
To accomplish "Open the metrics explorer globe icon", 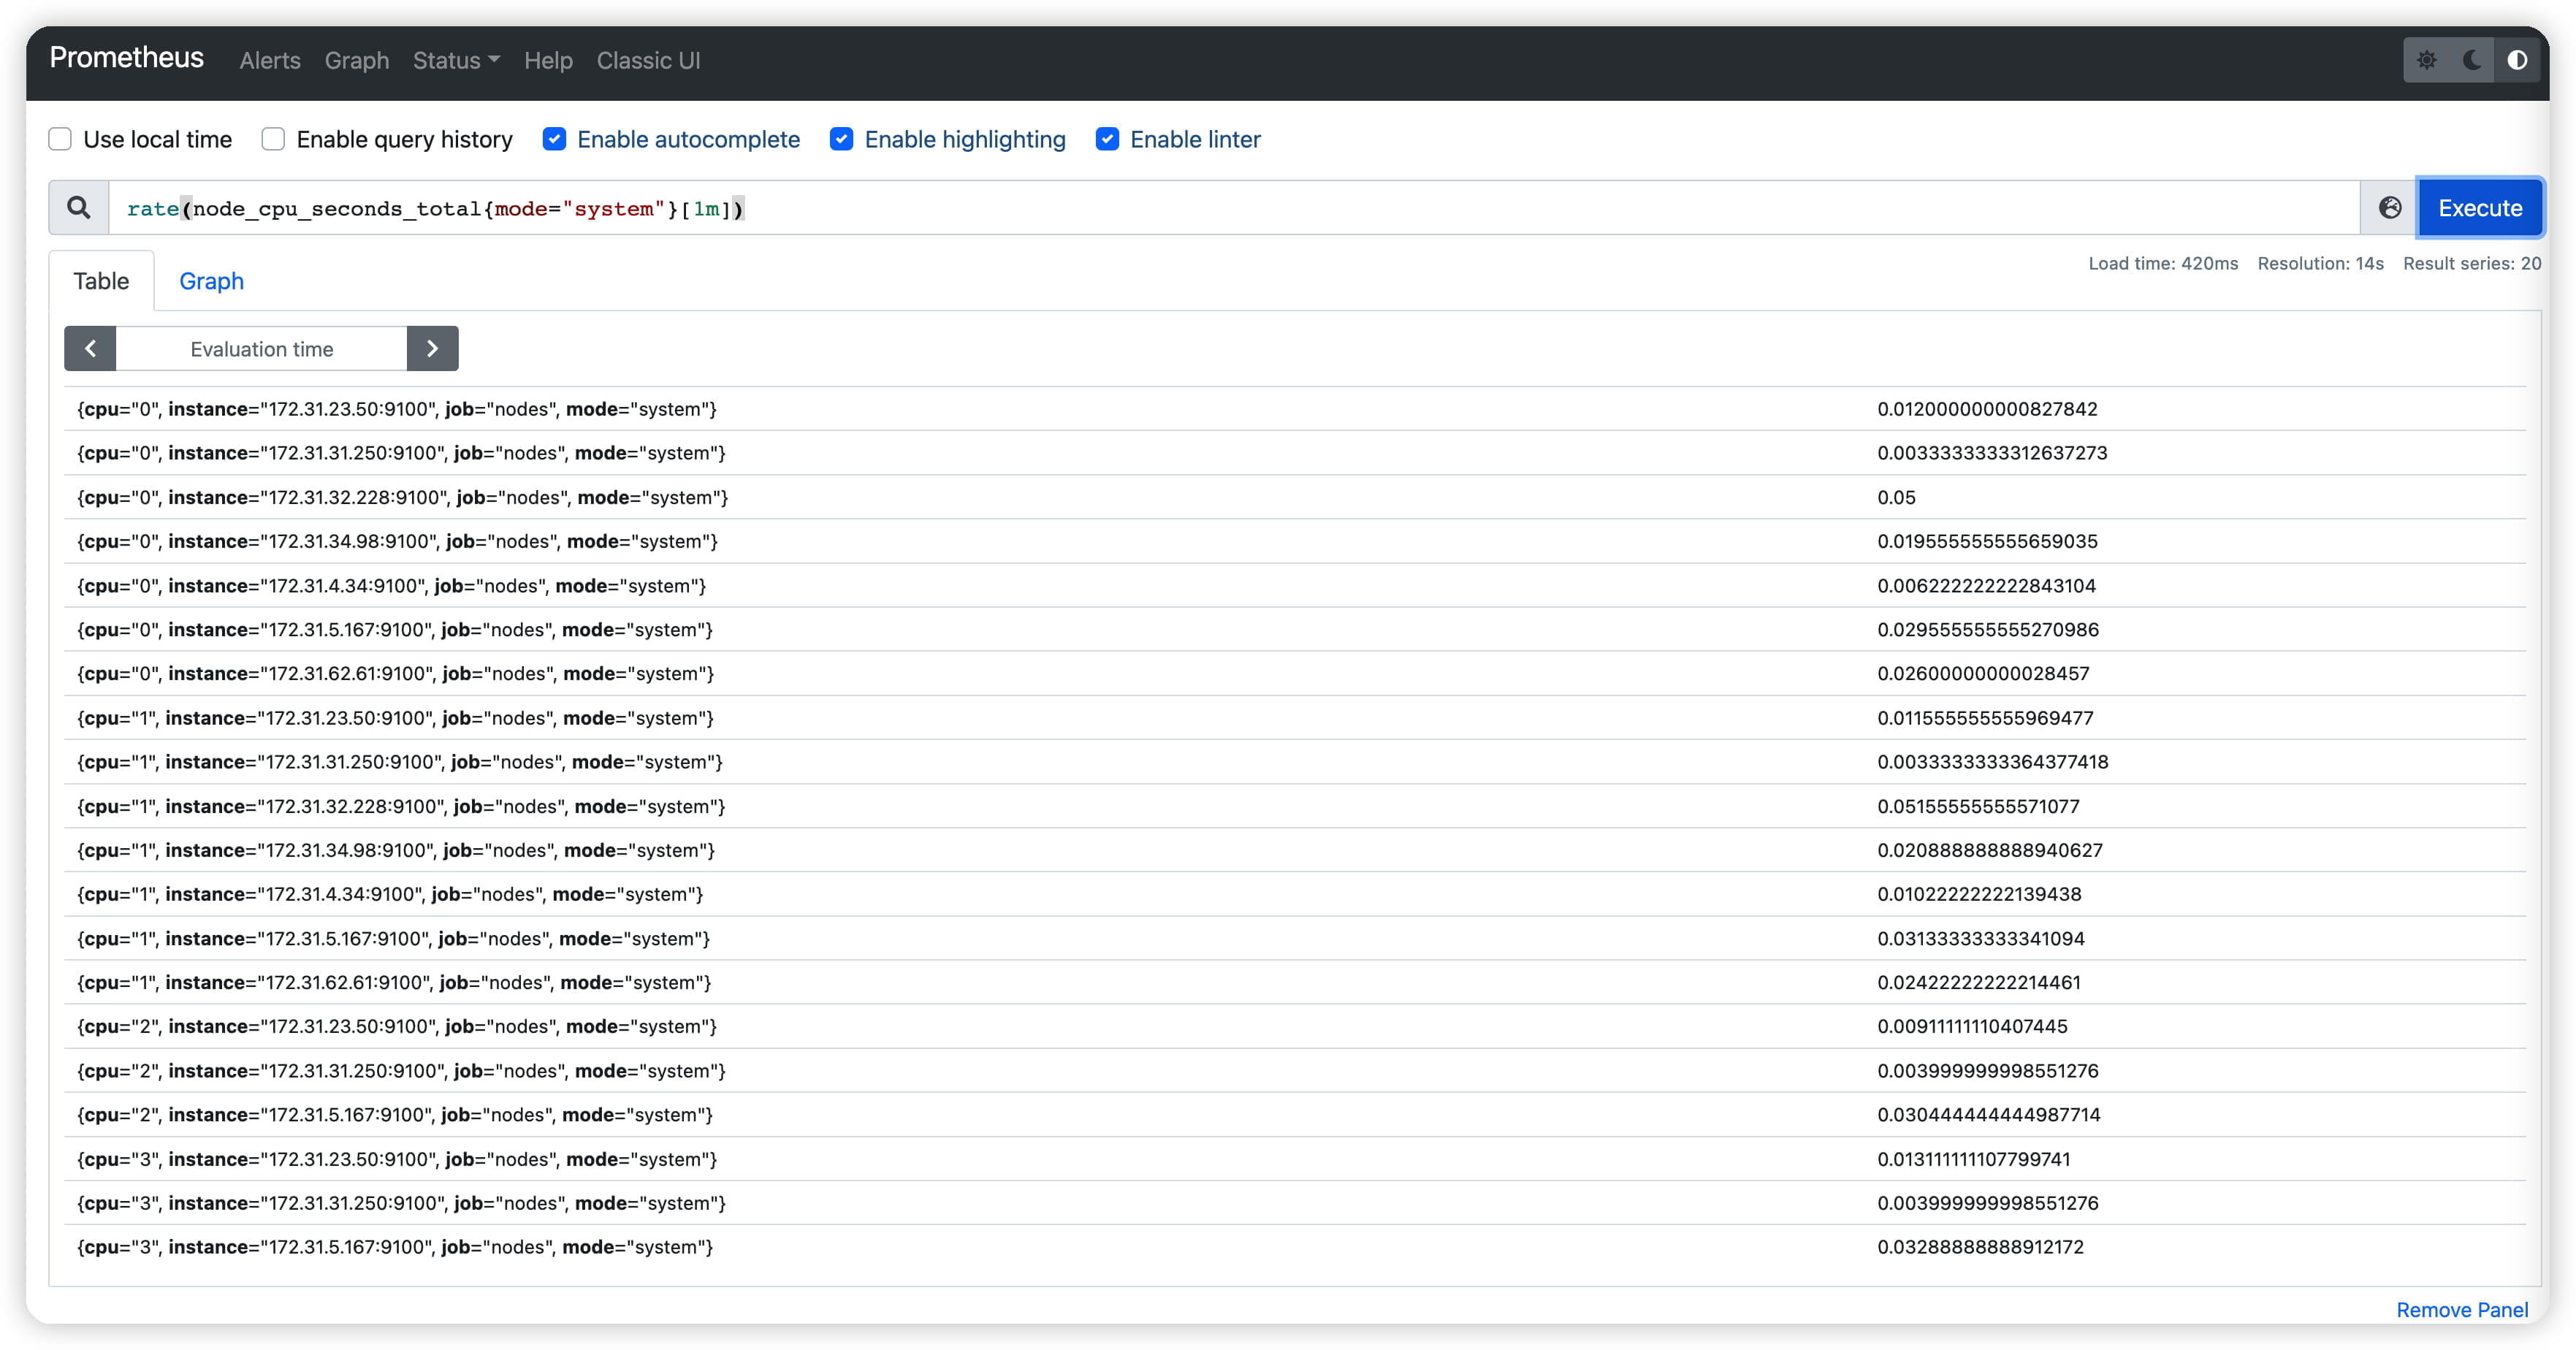I will coord(2390,208).
